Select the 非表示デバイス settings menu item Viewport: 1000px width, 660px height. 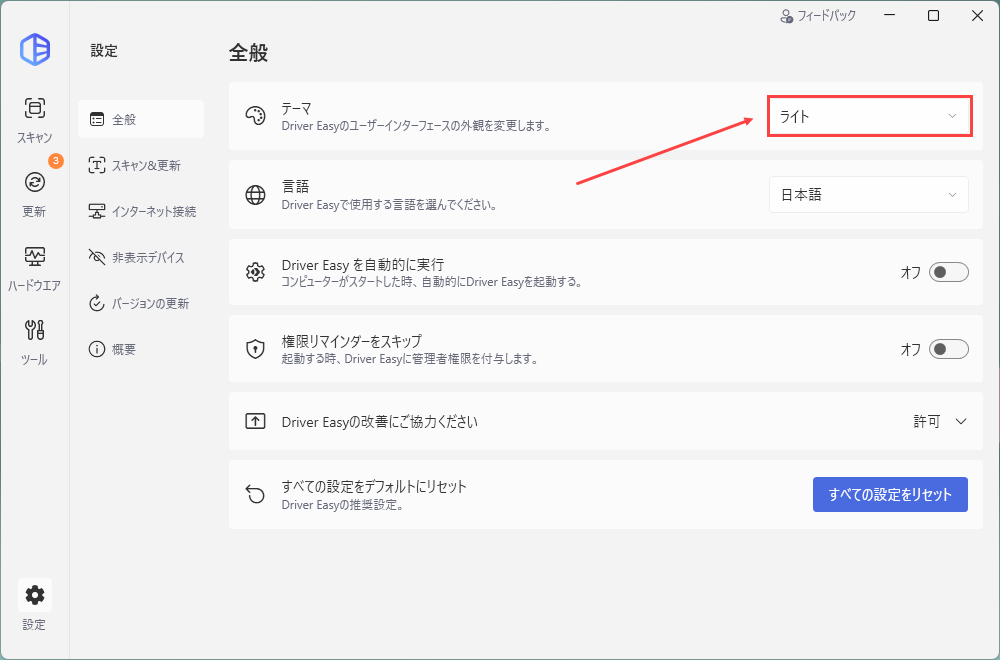click(x=141, y=257)
